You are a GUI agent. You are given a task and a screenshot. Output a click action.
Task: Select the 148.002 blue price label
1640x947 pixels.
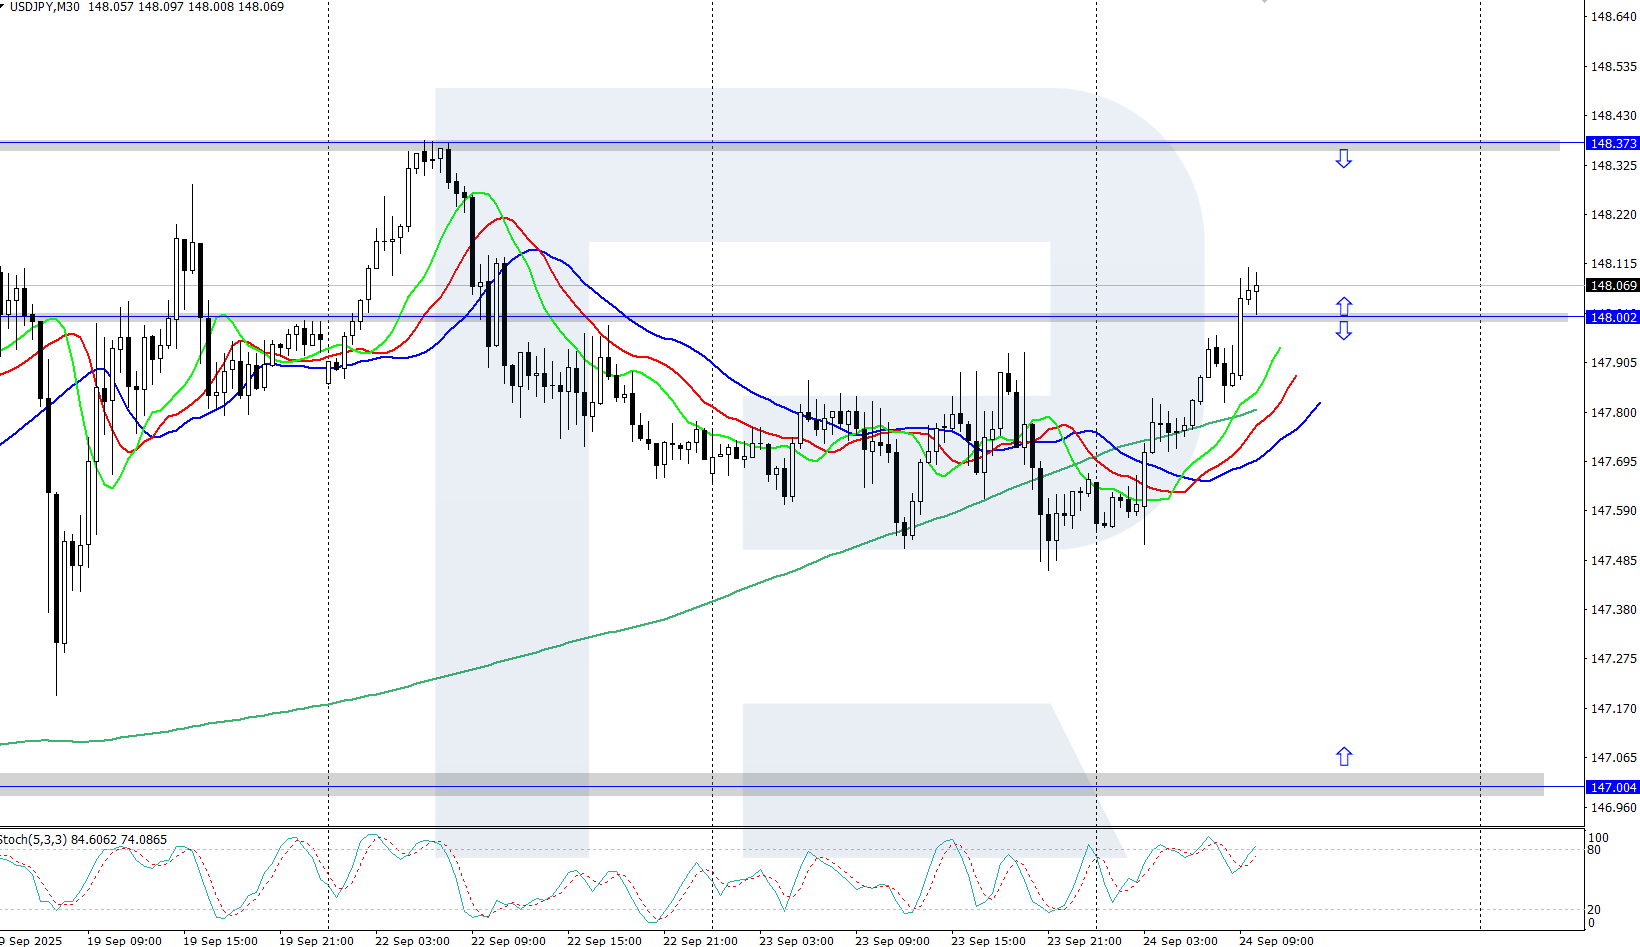pyautogui.click(x=1612, y=317)
